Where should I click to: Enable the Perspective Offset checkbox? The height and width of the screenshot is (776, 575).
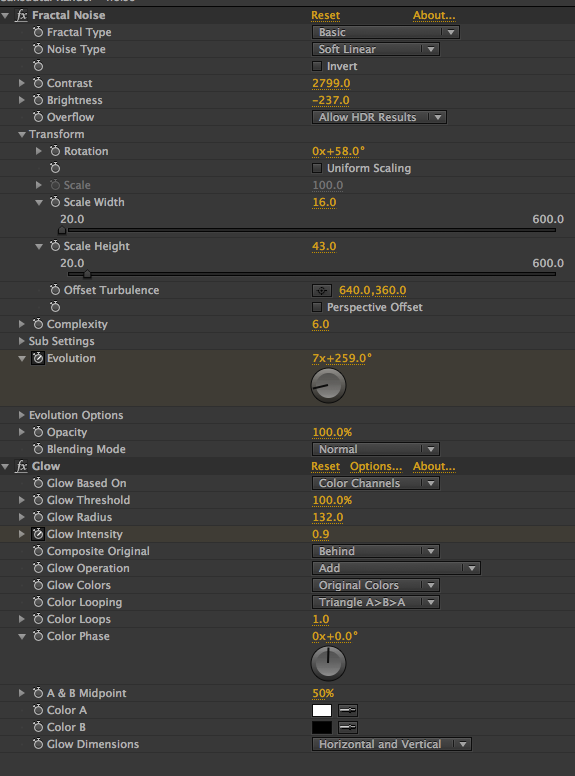click(x=317, y=307)
